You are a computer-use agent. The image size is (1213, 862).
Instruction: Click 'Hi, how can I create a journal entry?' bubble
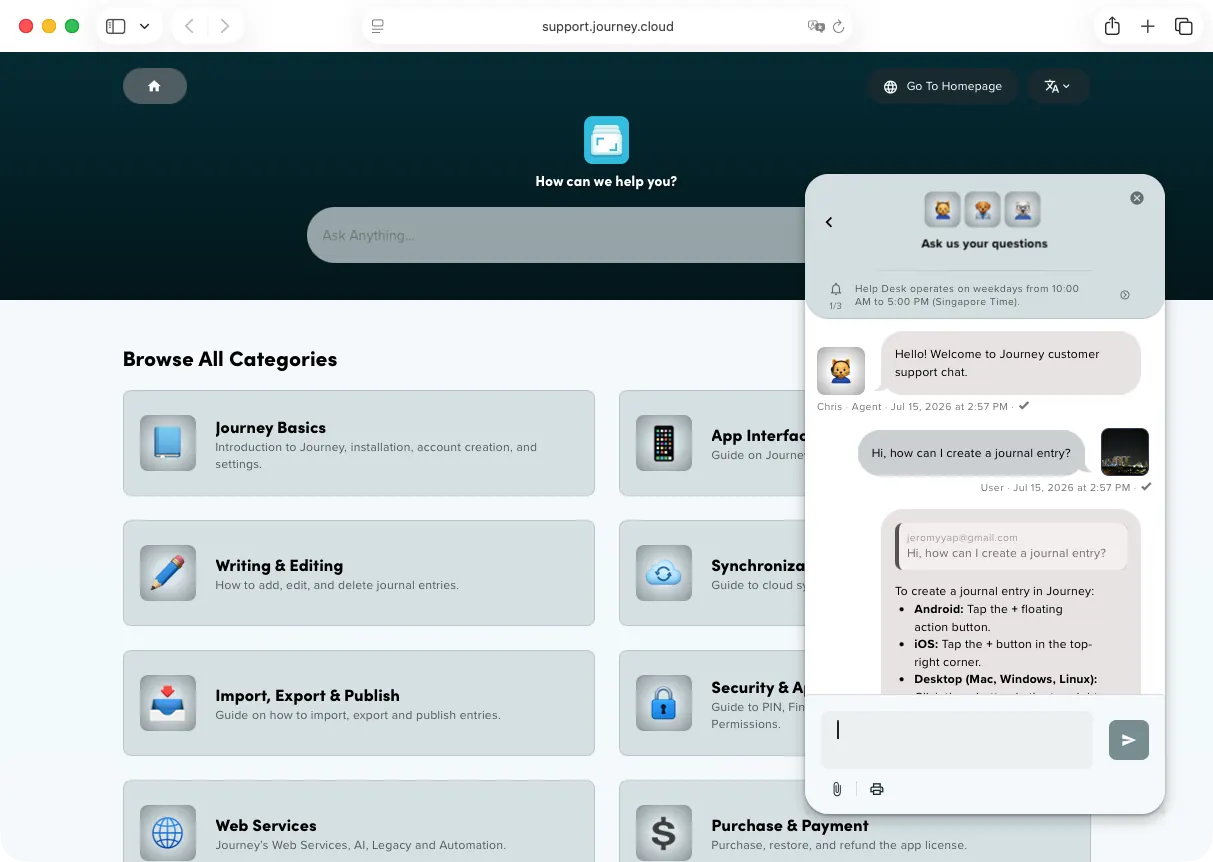973,453
